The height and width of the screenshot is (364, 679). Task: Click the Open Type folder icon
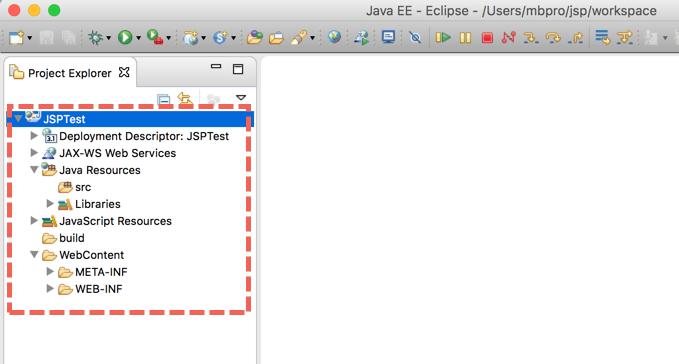coord(255,38)
